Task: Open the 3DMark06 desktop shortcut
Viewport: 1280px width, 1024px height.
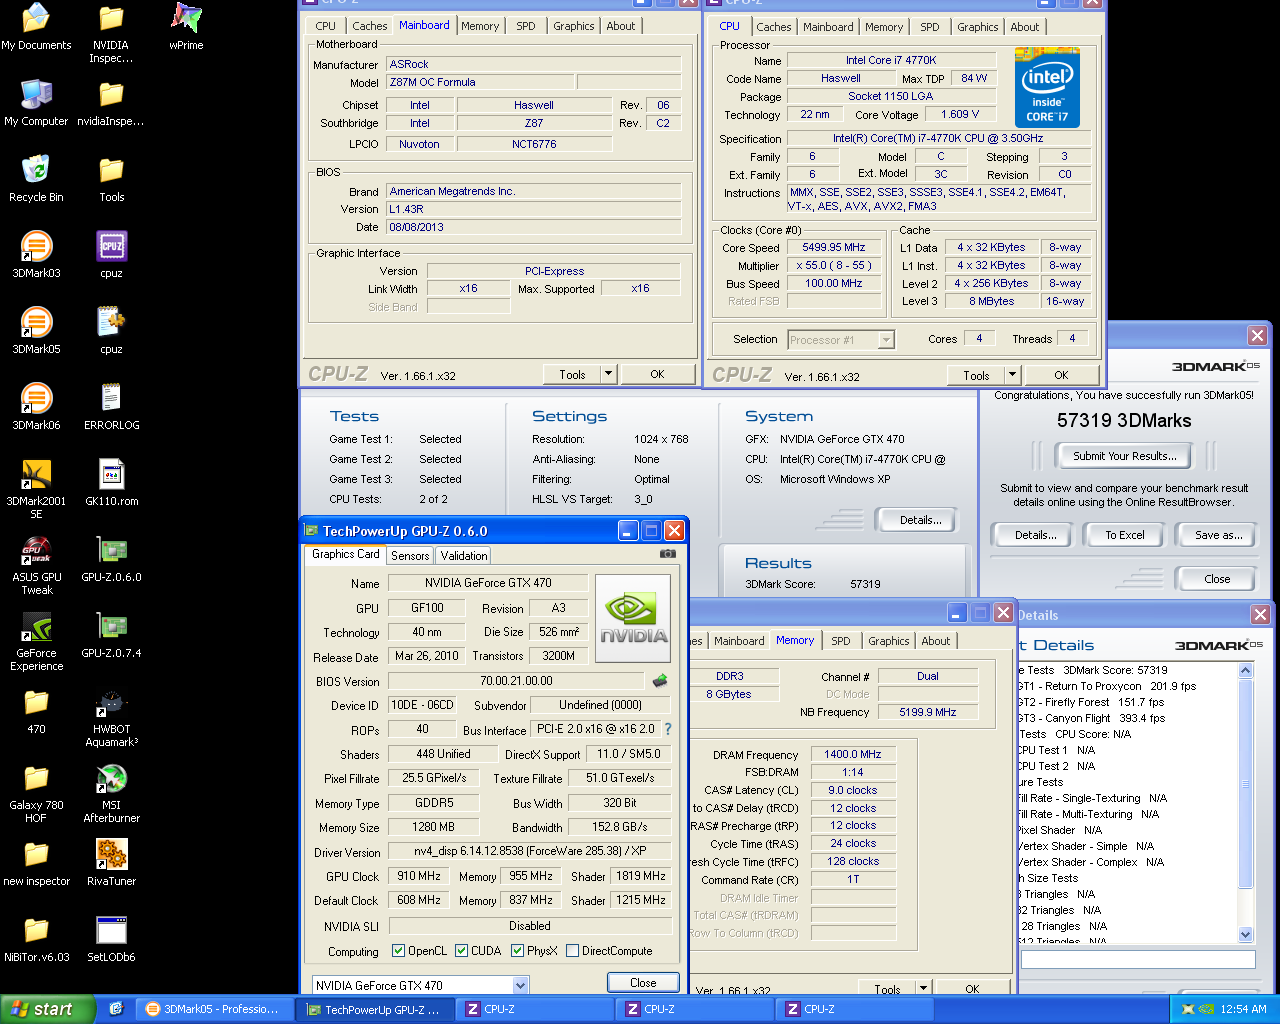Action: click(x=36, y=405)
